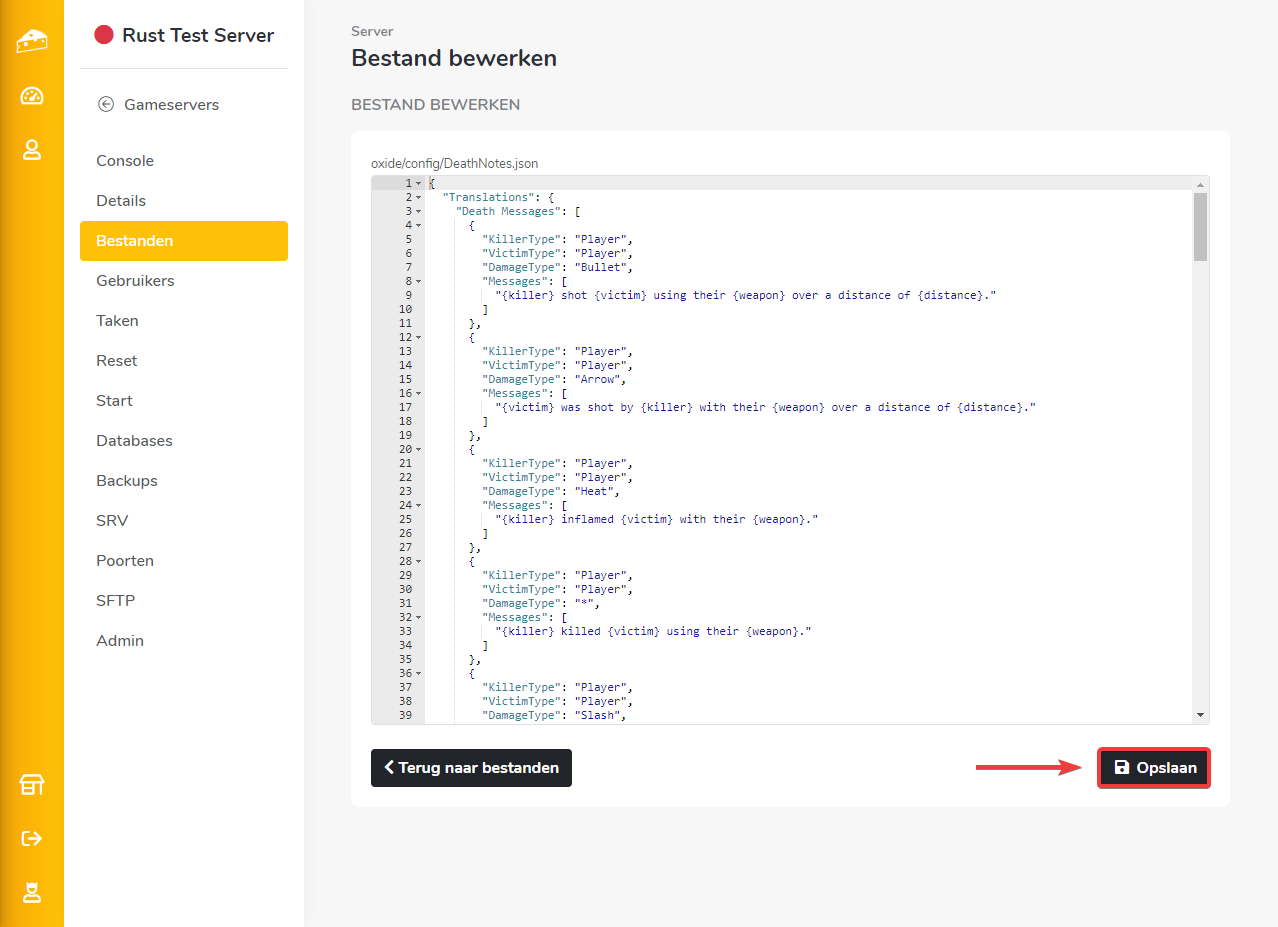
Task: Collapse the code fold arrow on line 2
Action: coord(418,198)
